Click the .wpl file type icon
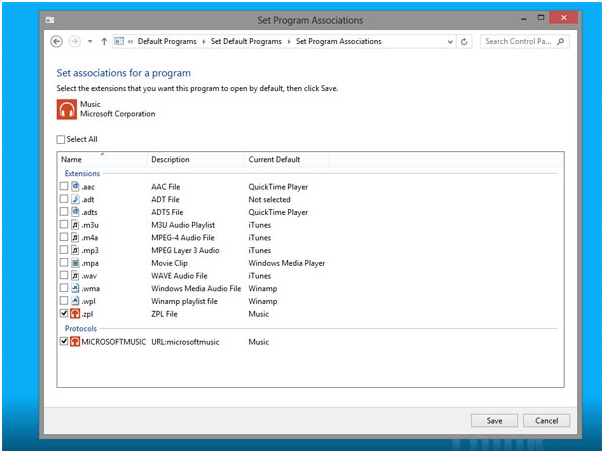Viewport: 604px width, 451px height. pos(75,301)
